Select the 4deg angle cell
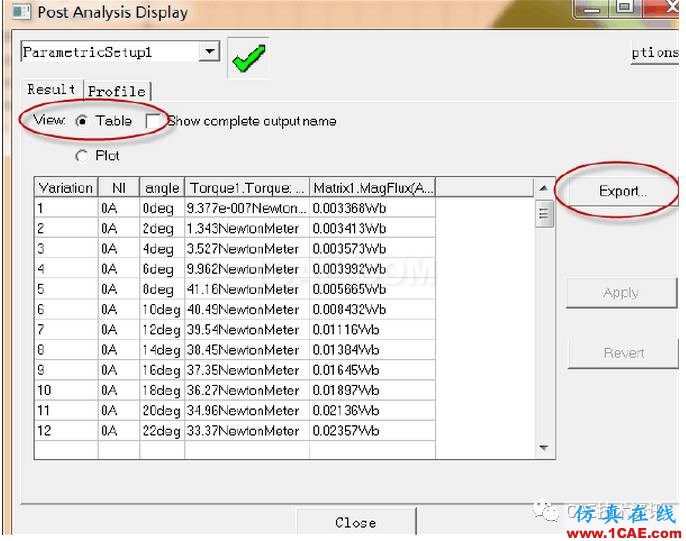The width and height of the screenshot is (686, 541). point(162,248)
